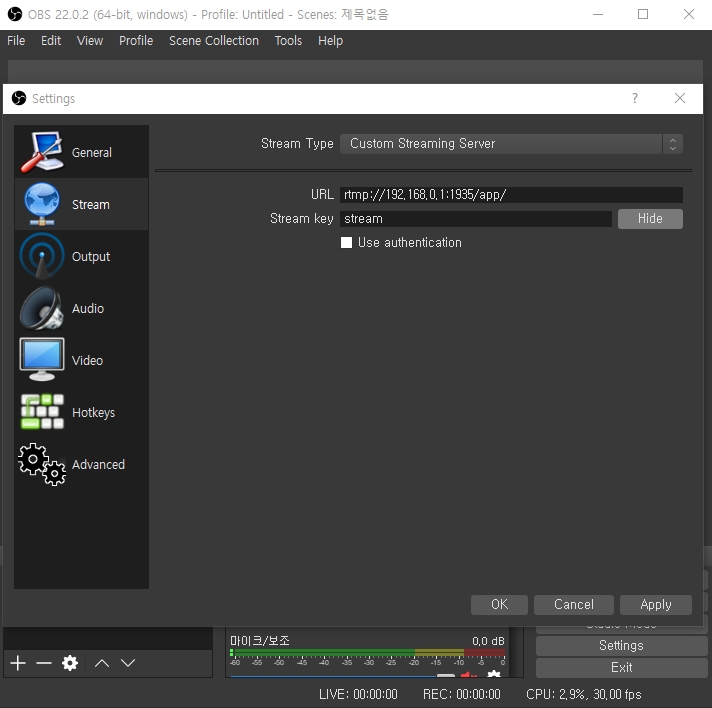The height and width of the screenshot is (708, 712).
Task: Click the plus icon to add scene
Action: [x=18, y=663]
